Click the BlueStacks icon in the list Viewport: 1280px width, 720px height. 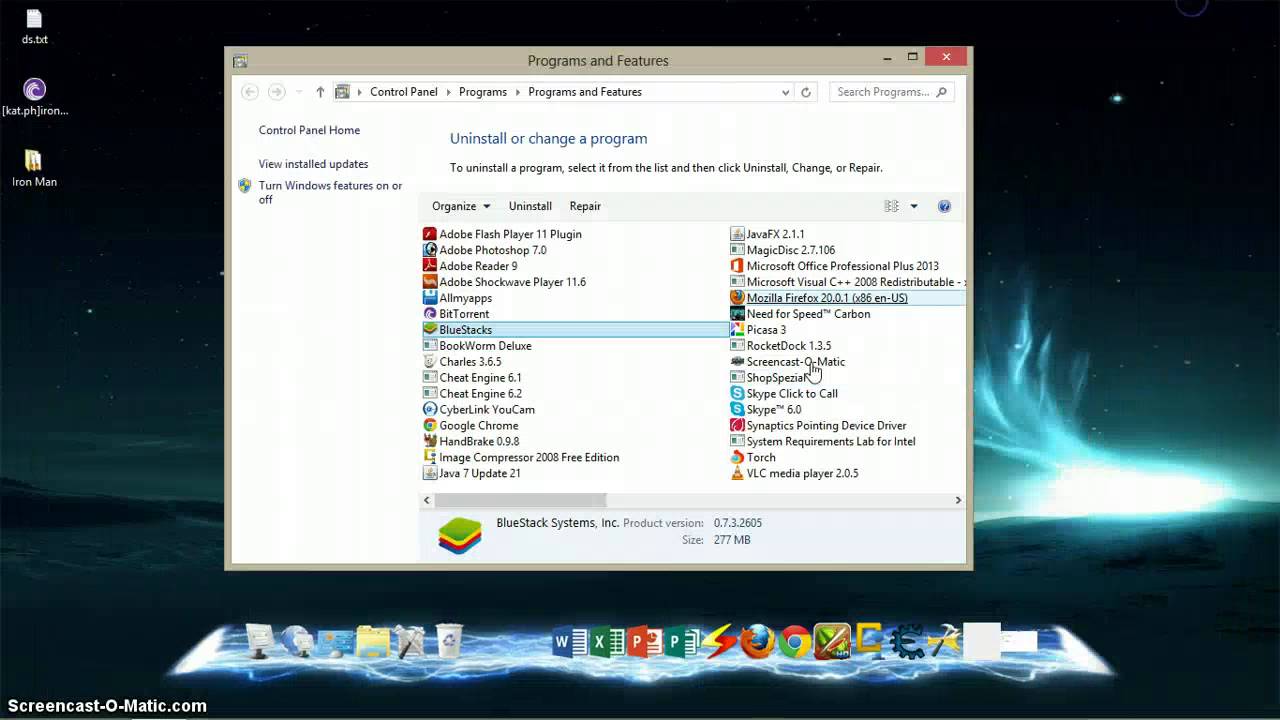(x=430, y=330)
